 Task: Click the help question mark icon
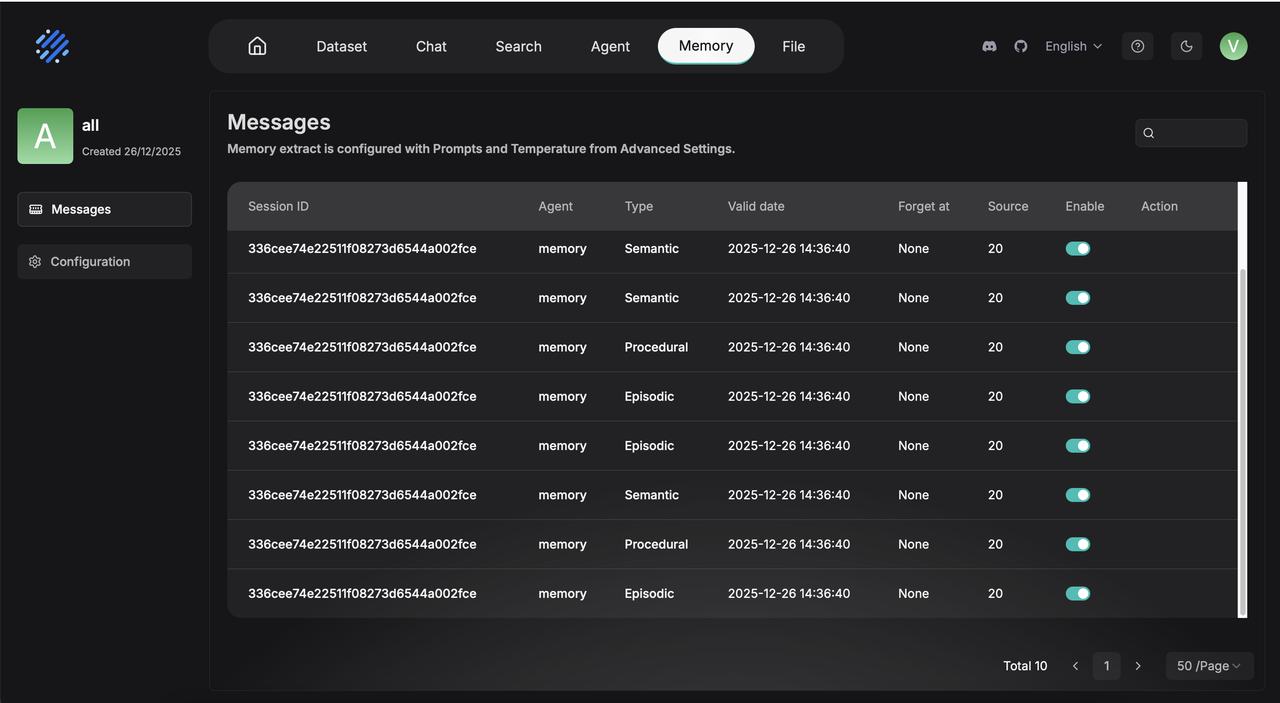coord(1137,46)
